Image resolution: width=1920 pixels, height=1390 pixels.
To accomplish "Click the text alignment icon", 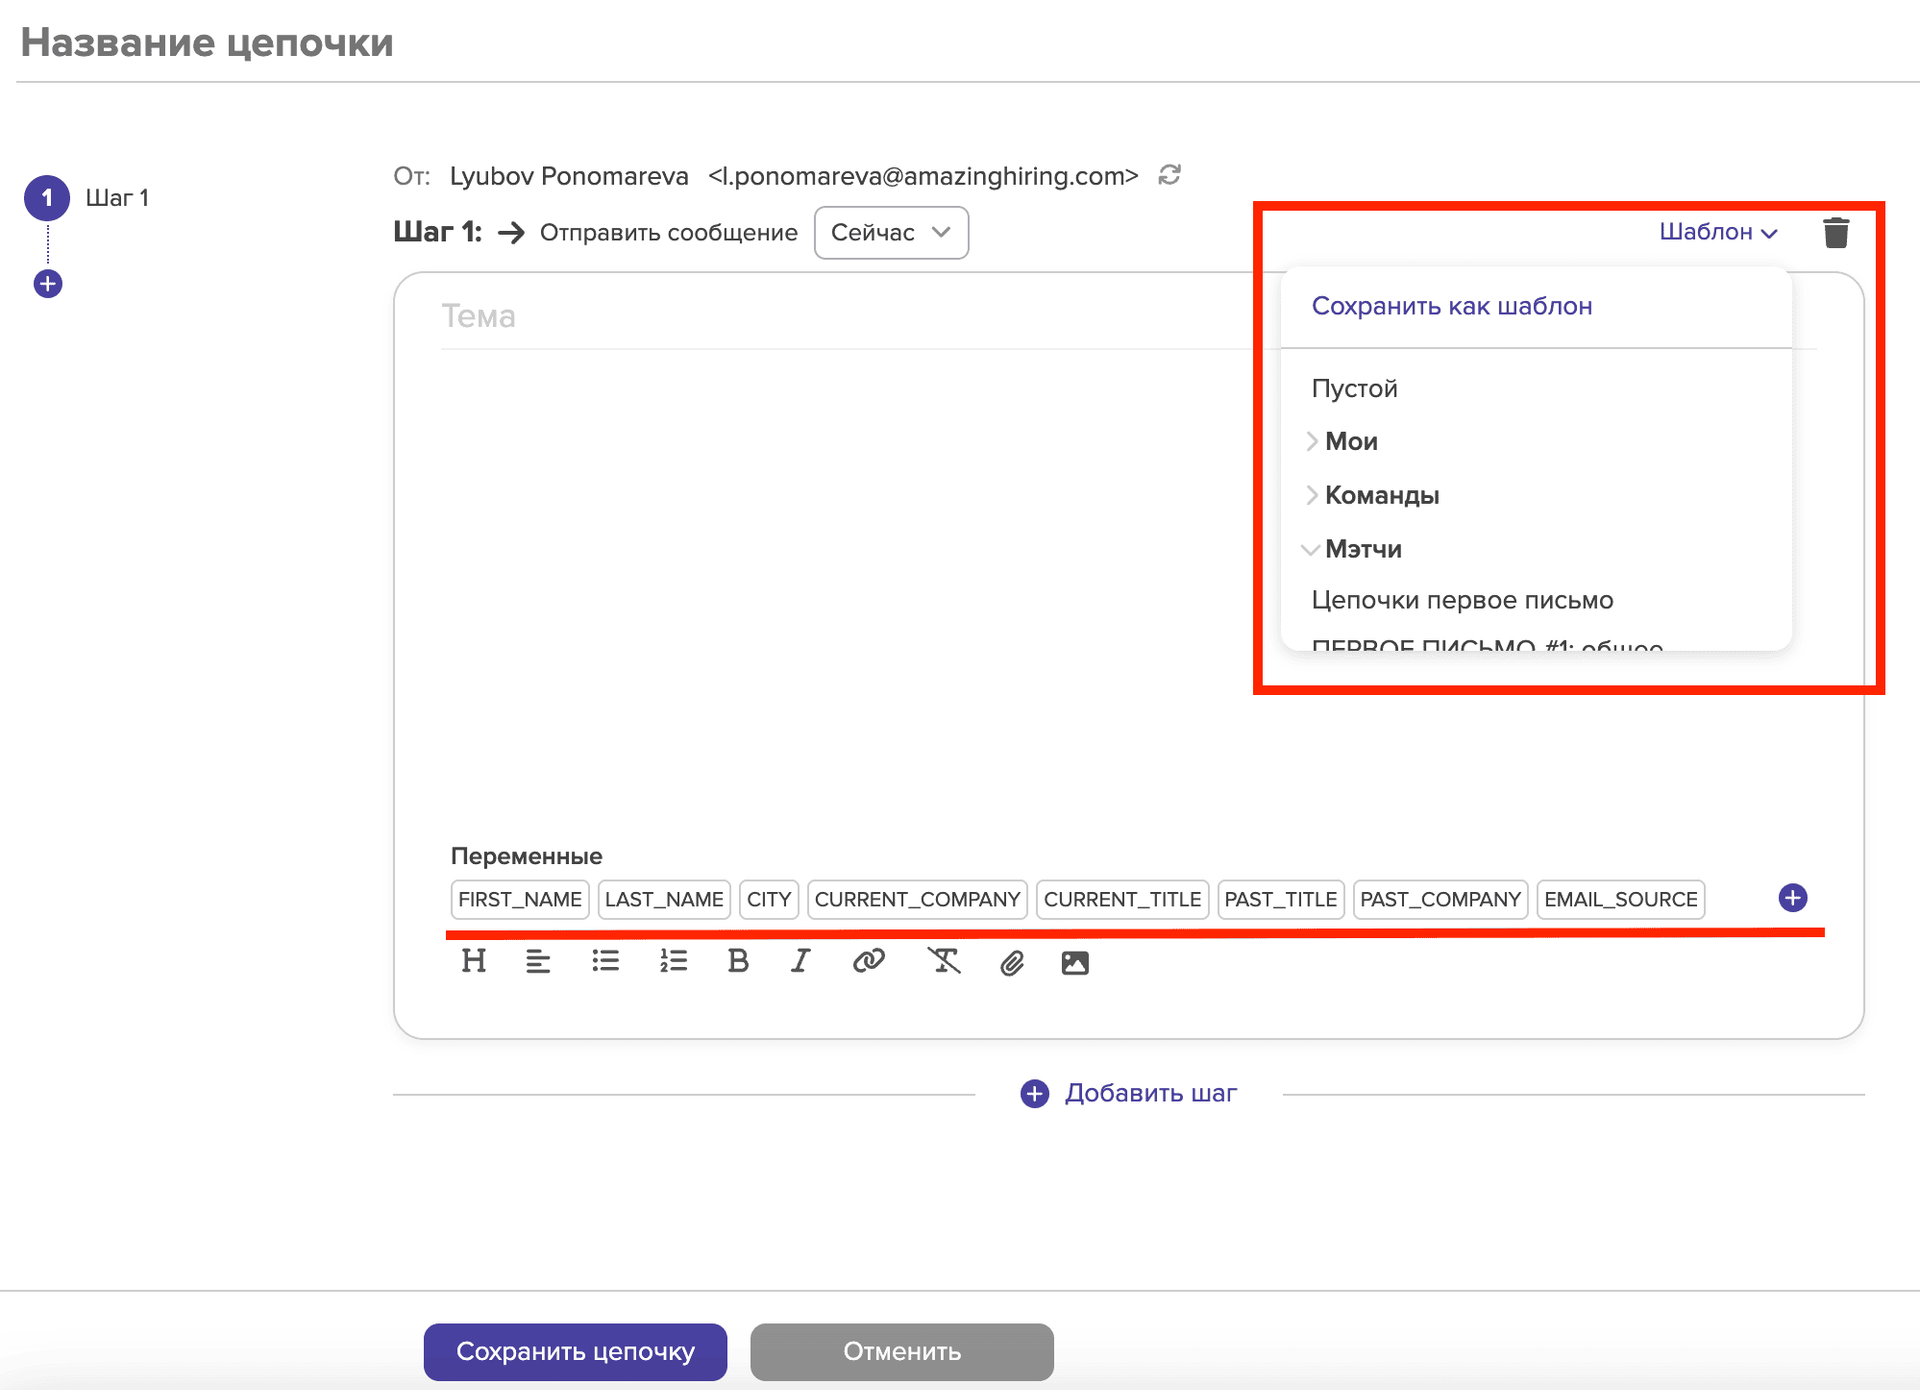I will [x=538, y=961].
